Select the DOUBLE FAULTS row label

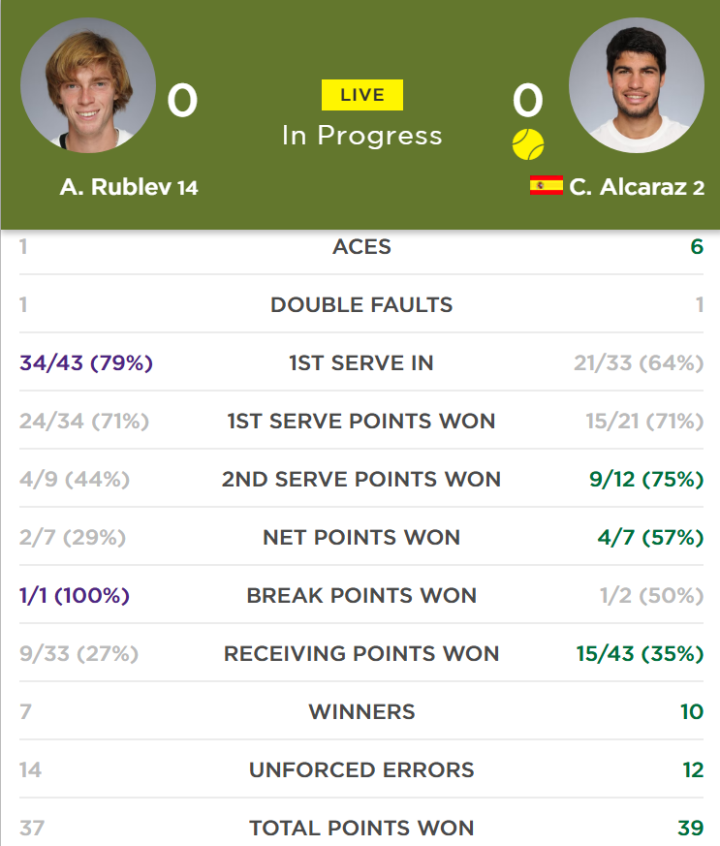coord(362,305)
